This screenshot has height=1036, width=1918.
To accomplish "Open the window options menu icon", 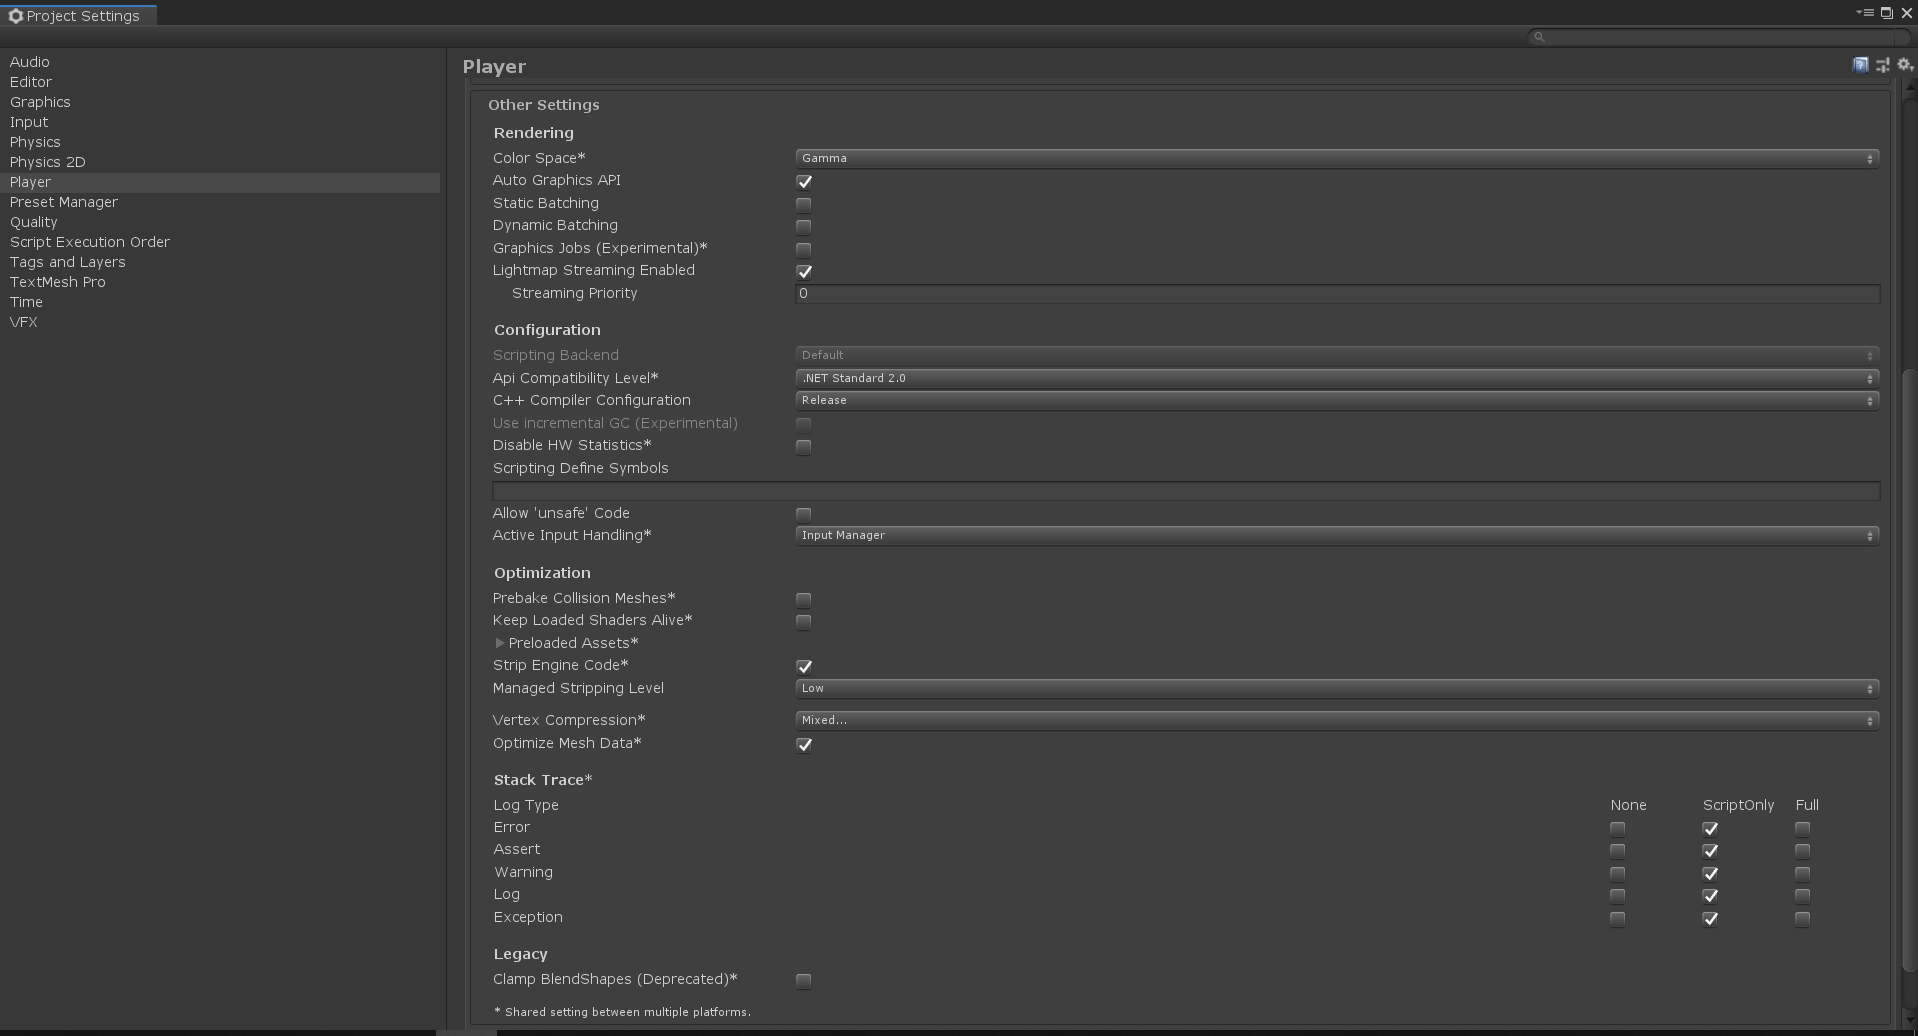I will (1865, 13).
